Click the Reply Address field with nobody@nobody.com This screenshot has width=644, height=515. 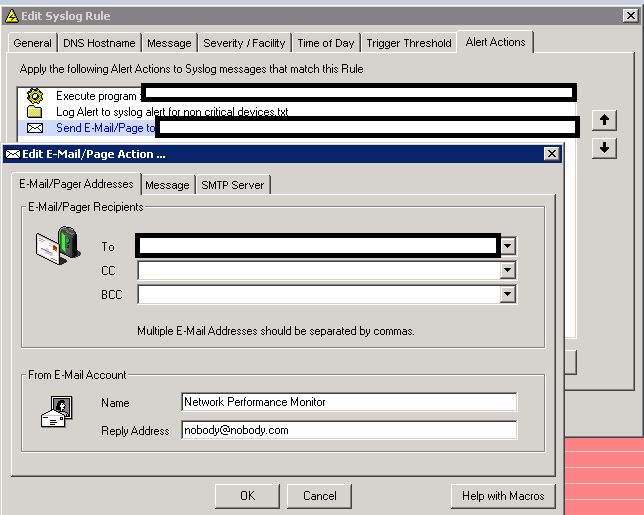pos(349,430)
